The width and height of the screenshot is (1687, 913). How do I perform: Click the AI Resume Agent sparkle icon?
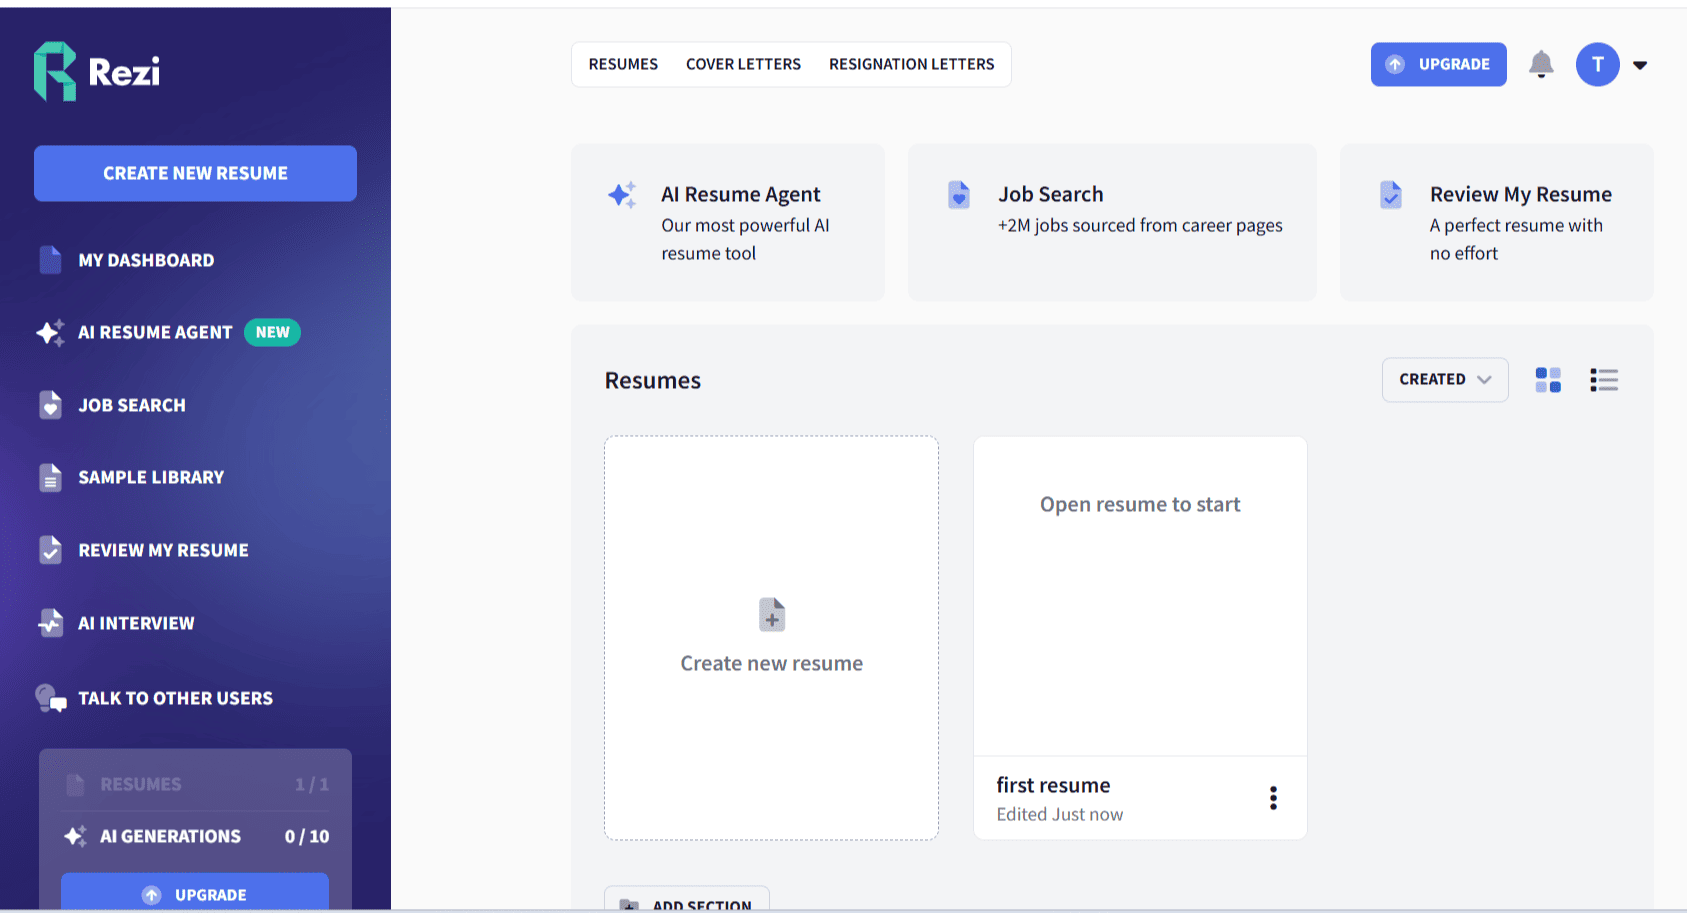click(x=622, y=194)
